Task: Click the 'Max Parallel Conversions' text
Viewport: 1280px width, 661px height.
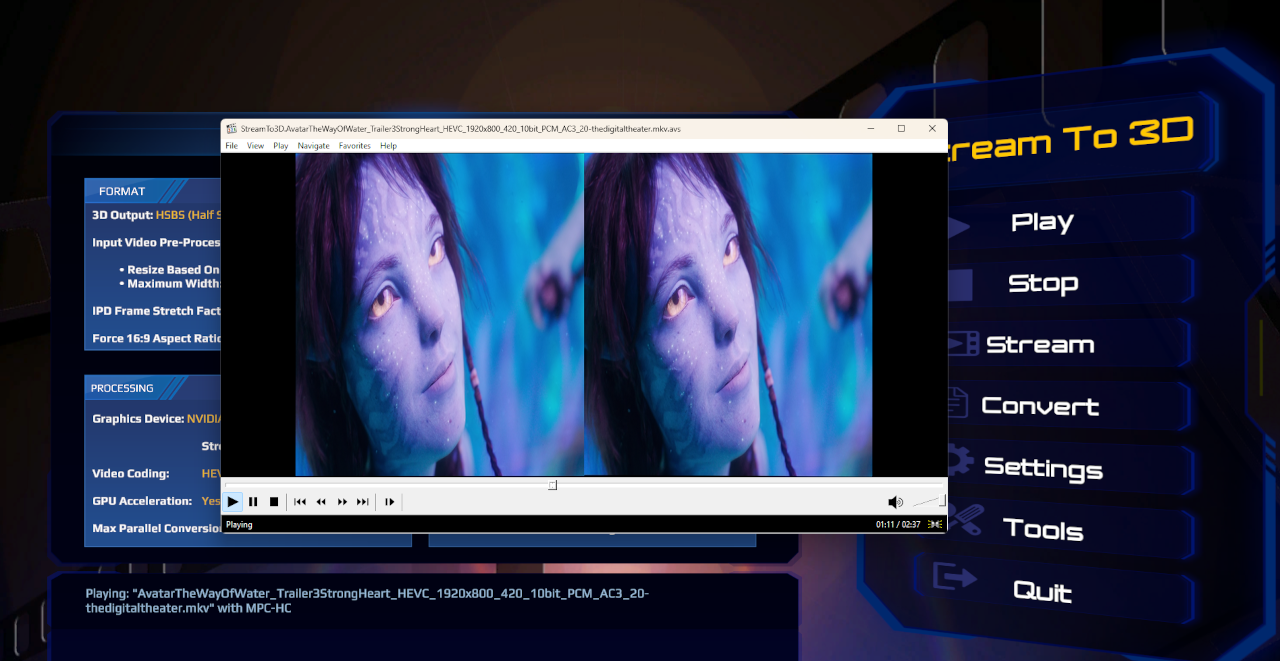Action: pyautogui.click(x=156, y=529)
